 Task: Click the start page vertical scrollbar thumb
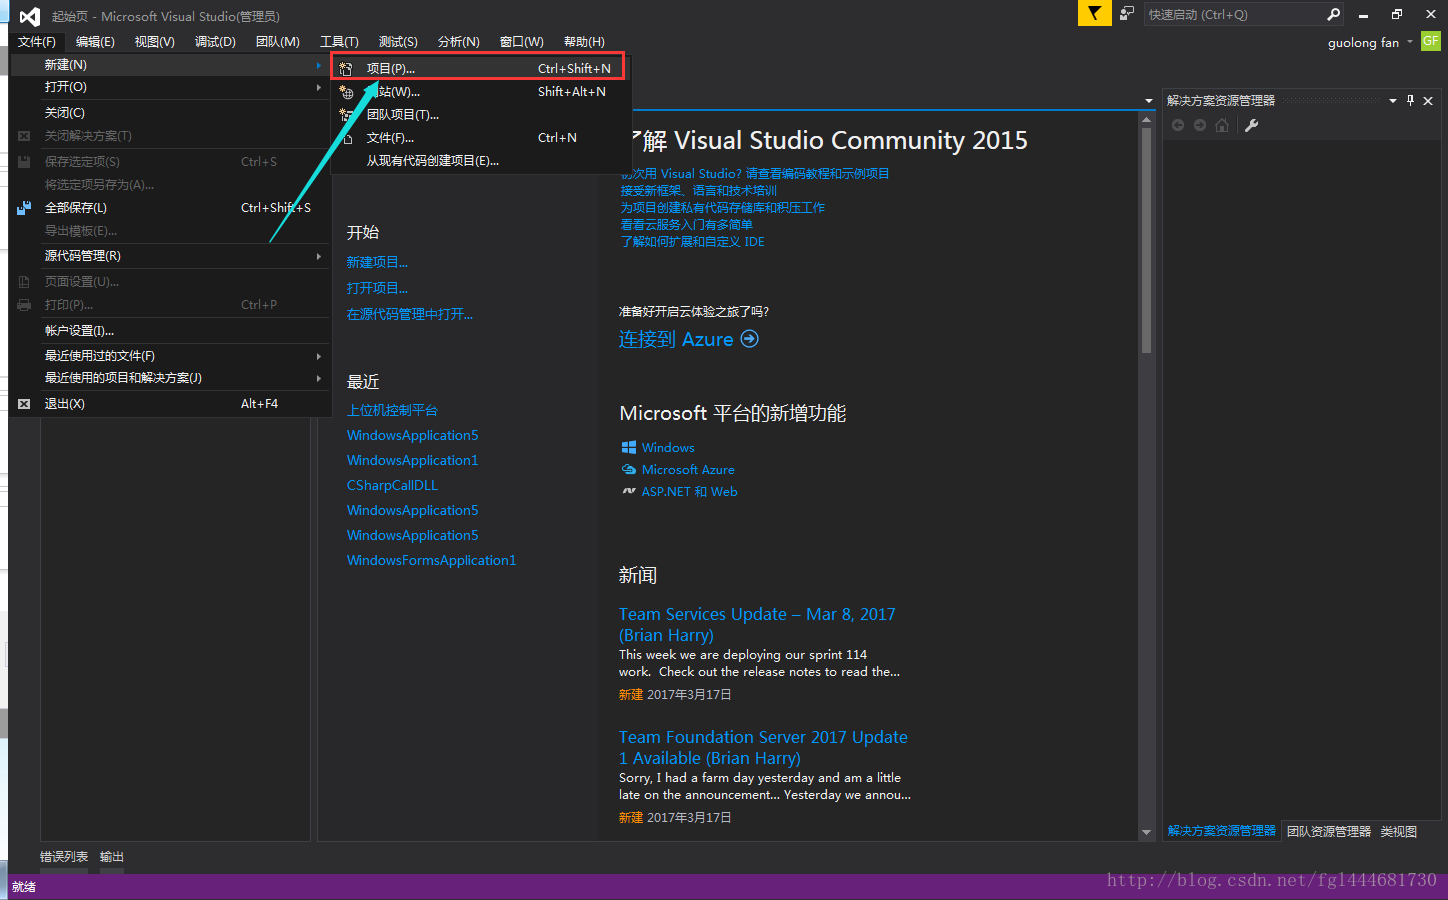click(1146, 241)
